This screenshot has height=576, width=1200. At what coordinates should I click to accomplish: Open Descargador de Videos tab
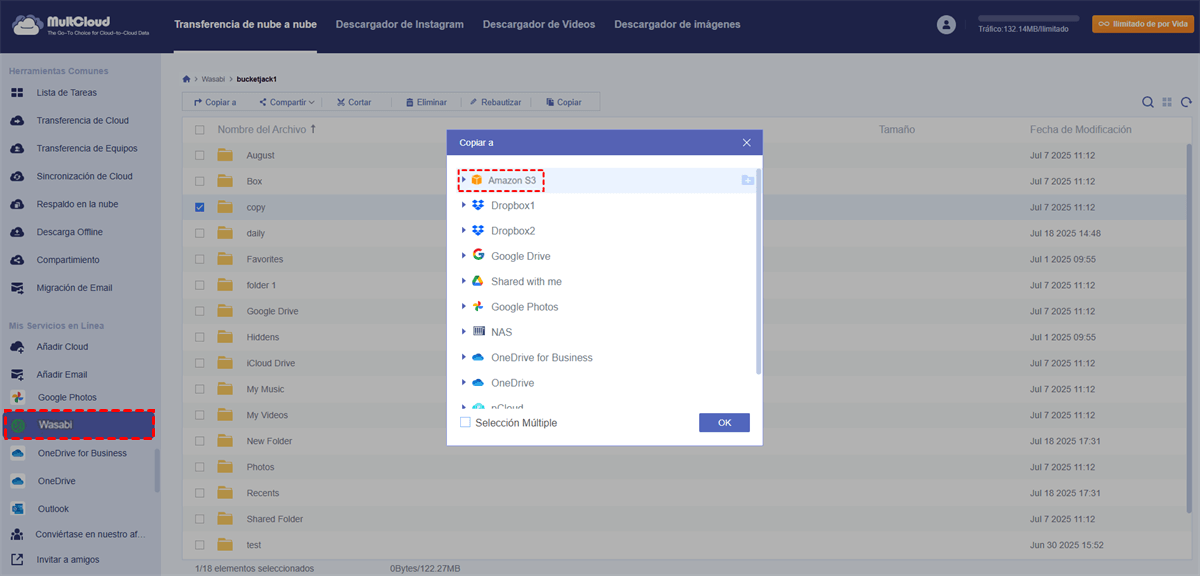coord(539,24)
